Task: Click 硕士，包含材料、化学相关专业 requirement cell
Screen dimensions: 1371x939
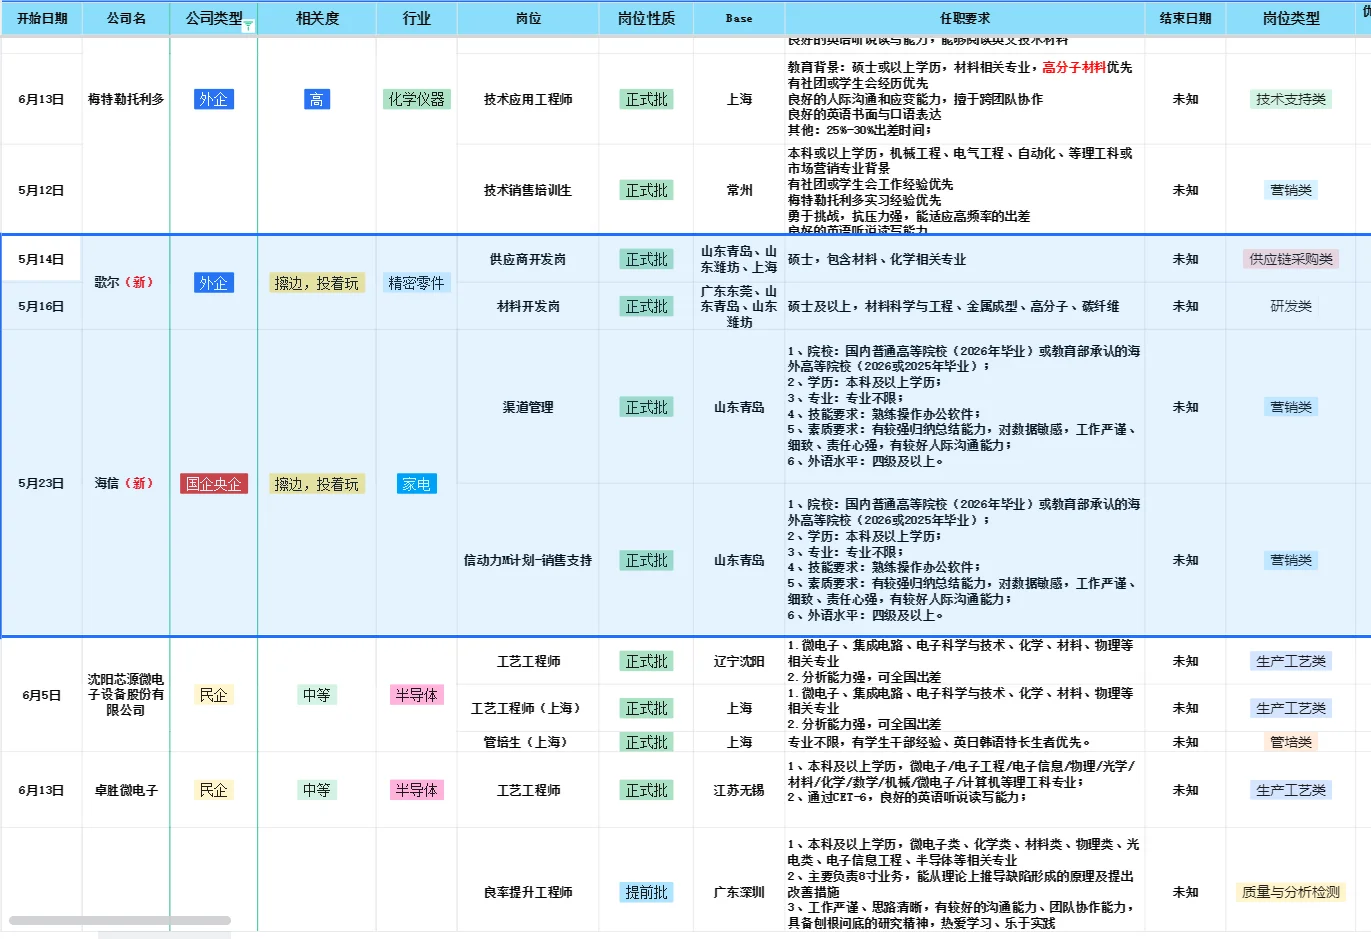Action: (x=965, y=259)
